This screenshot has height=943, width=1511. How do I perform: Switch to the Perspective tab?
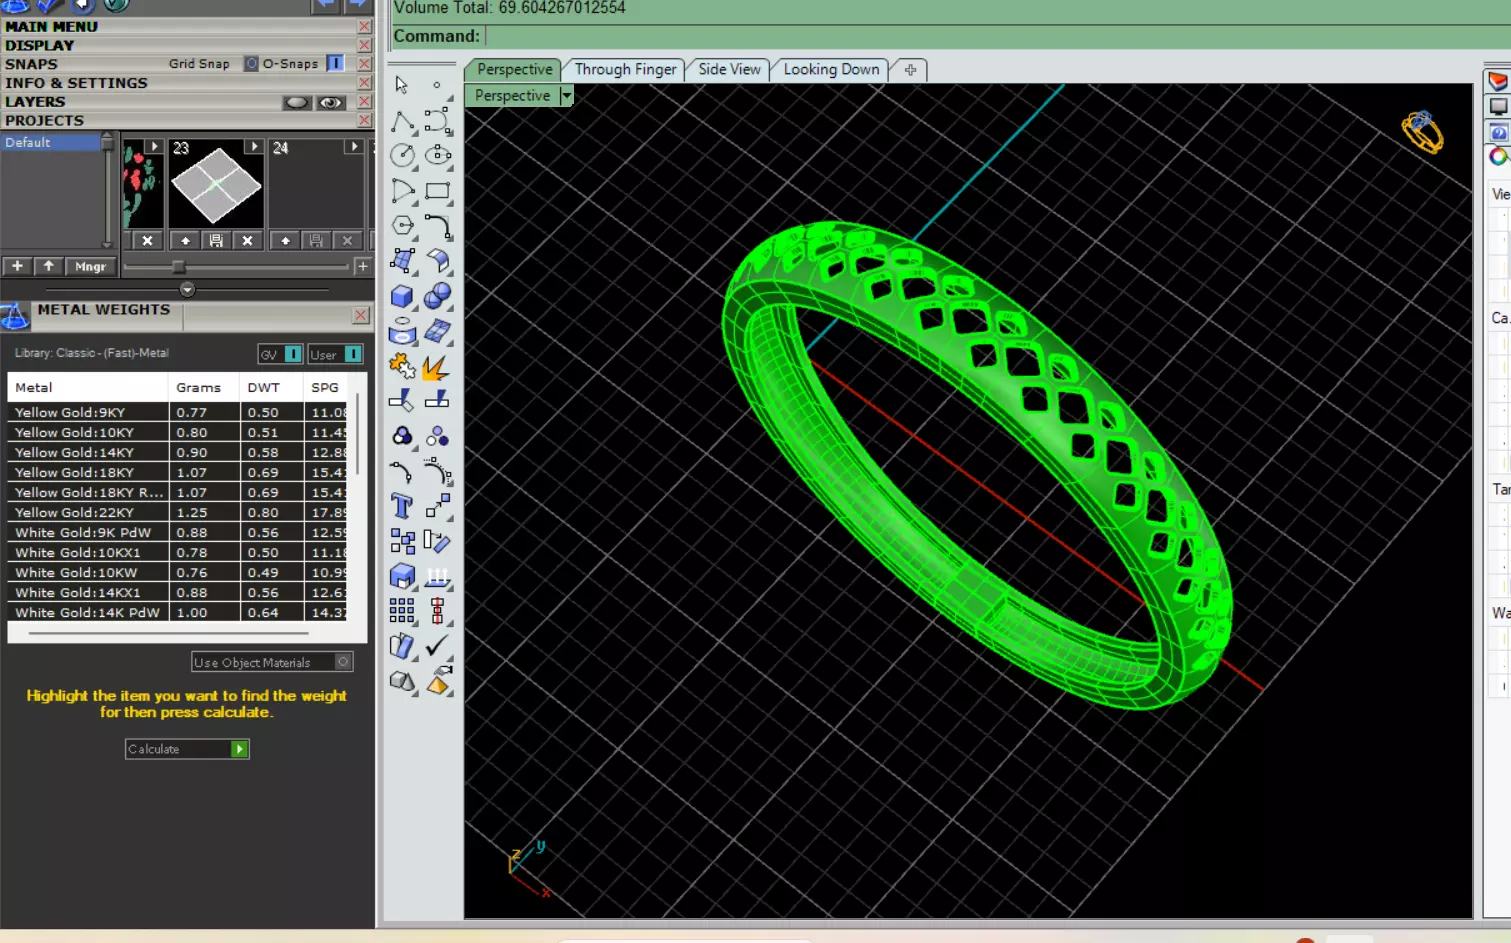click(x=514, y=69)
